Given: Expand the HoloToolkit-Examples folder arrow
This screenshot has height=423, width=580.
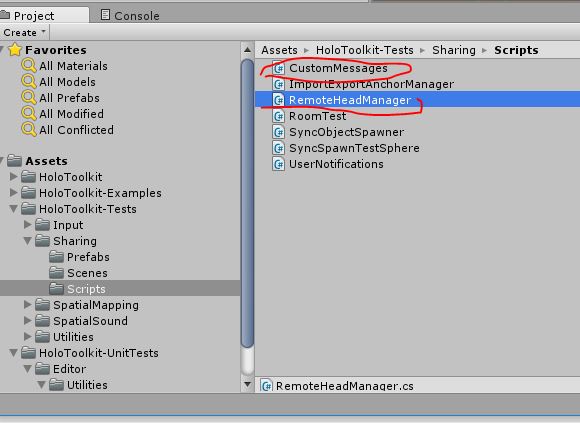Looking at the screenshot, I should (x=13, y=192).
